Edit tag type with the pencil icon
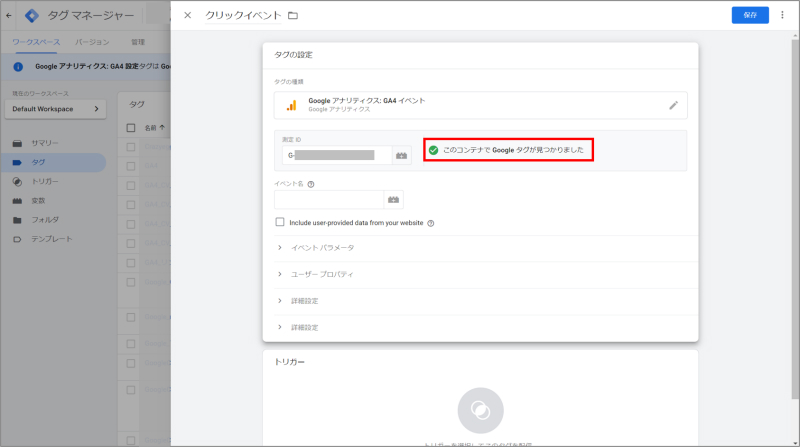This screenshot has width=800, height=447. click(673, 105)
